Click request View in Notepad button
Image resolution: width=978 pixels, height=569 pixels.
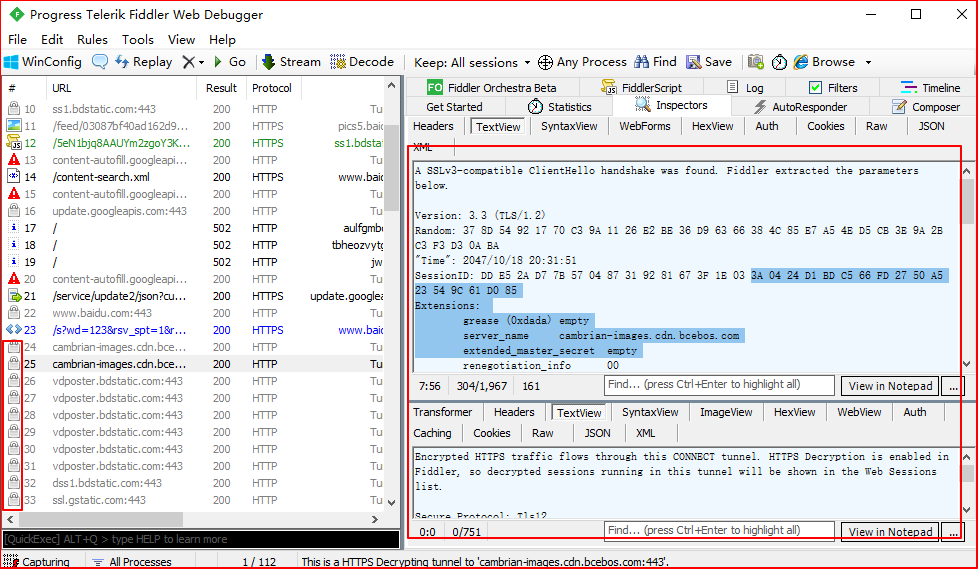pyautogui.click(x=890, y=386)
